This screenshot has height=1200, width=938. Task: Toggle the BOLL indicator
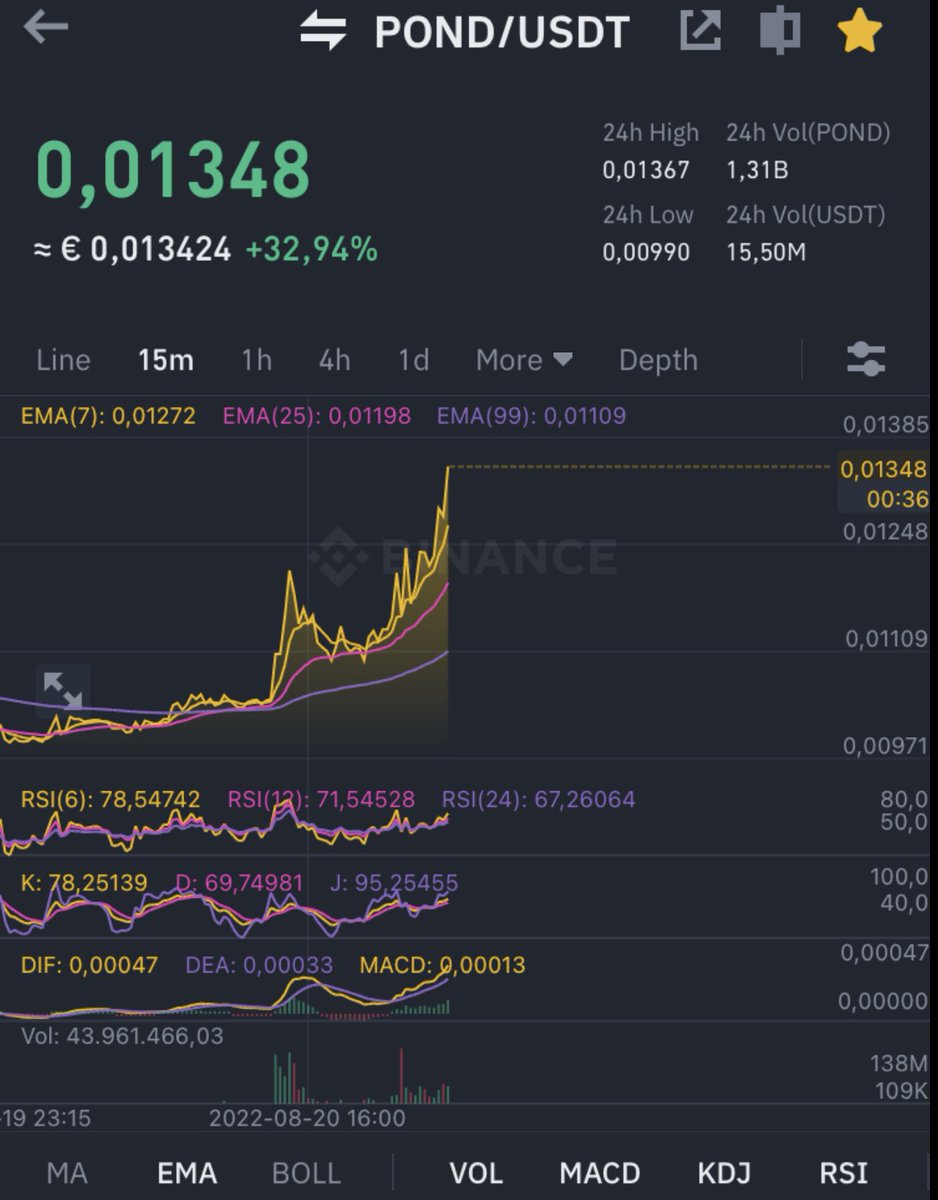[x=307, y=1173]
